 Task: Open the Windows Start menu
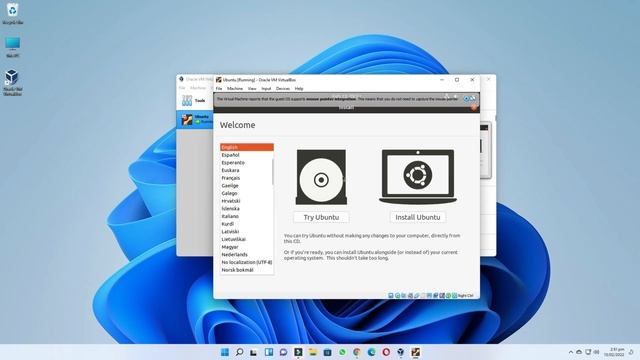coord(224,352)
